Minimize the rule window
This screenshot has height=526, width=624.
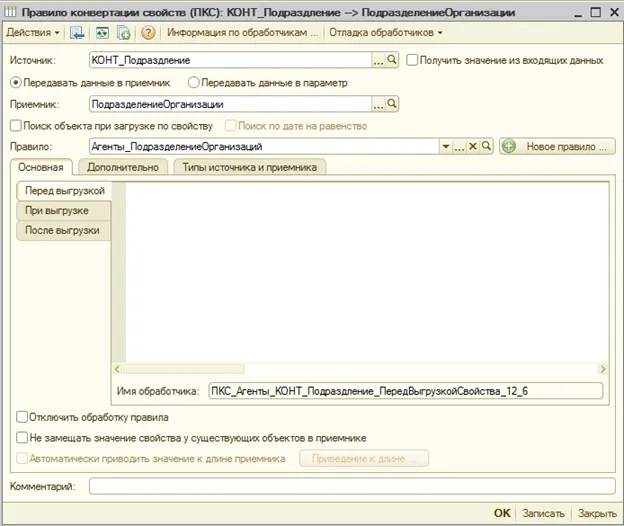point(578,13)
